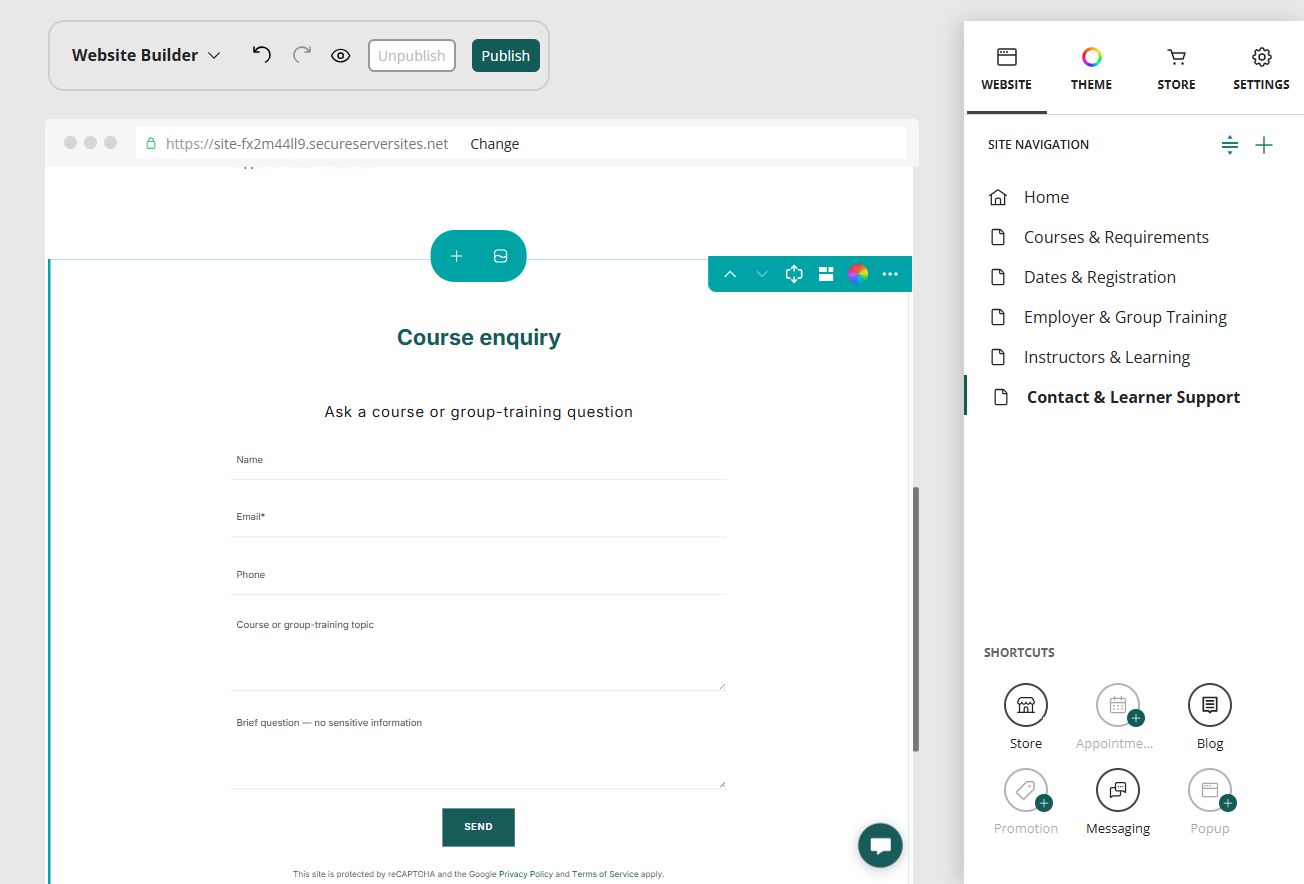
Task: Change the site URL
Action: (494, 143)
